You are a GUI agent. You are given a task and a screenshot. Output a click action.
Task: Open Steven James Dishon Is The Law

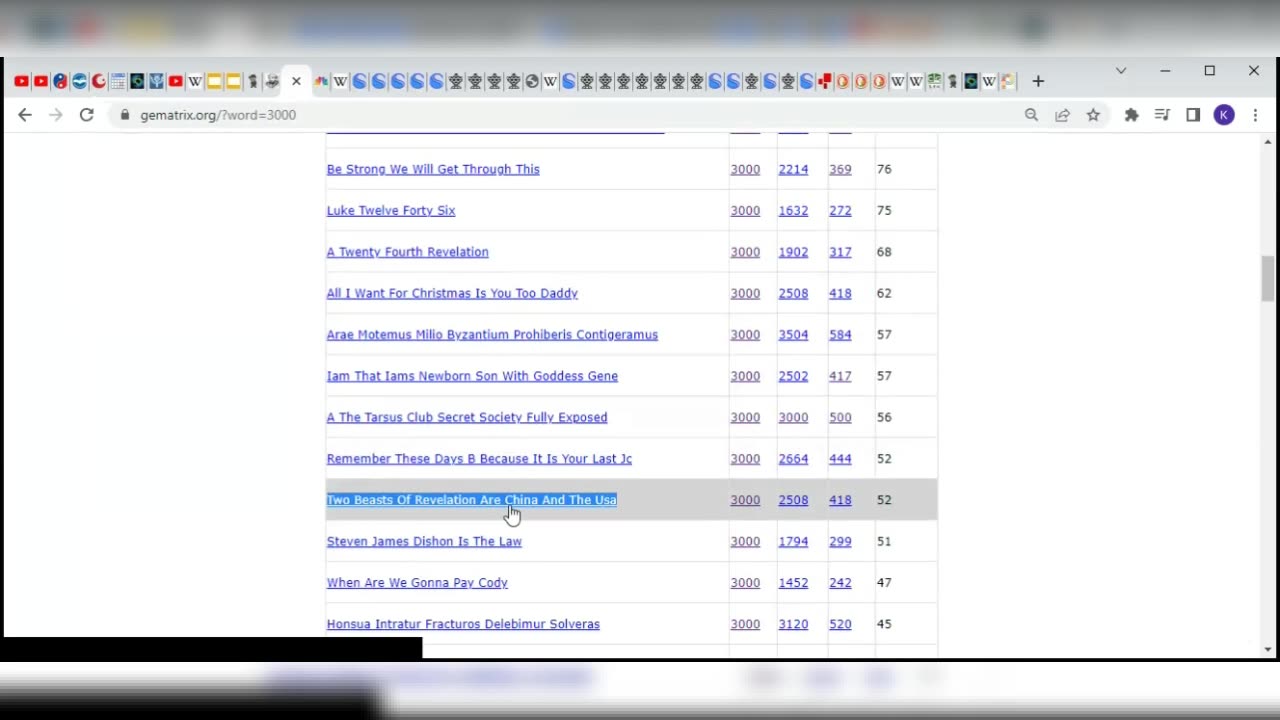coord(424,541)
